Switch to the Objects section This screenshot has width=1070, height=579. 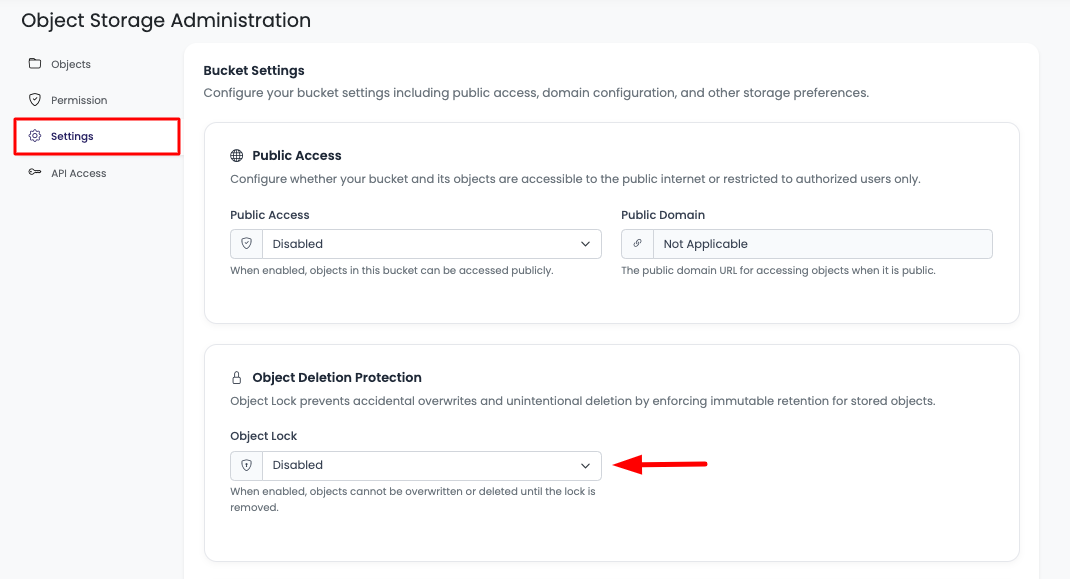[70, 63]
